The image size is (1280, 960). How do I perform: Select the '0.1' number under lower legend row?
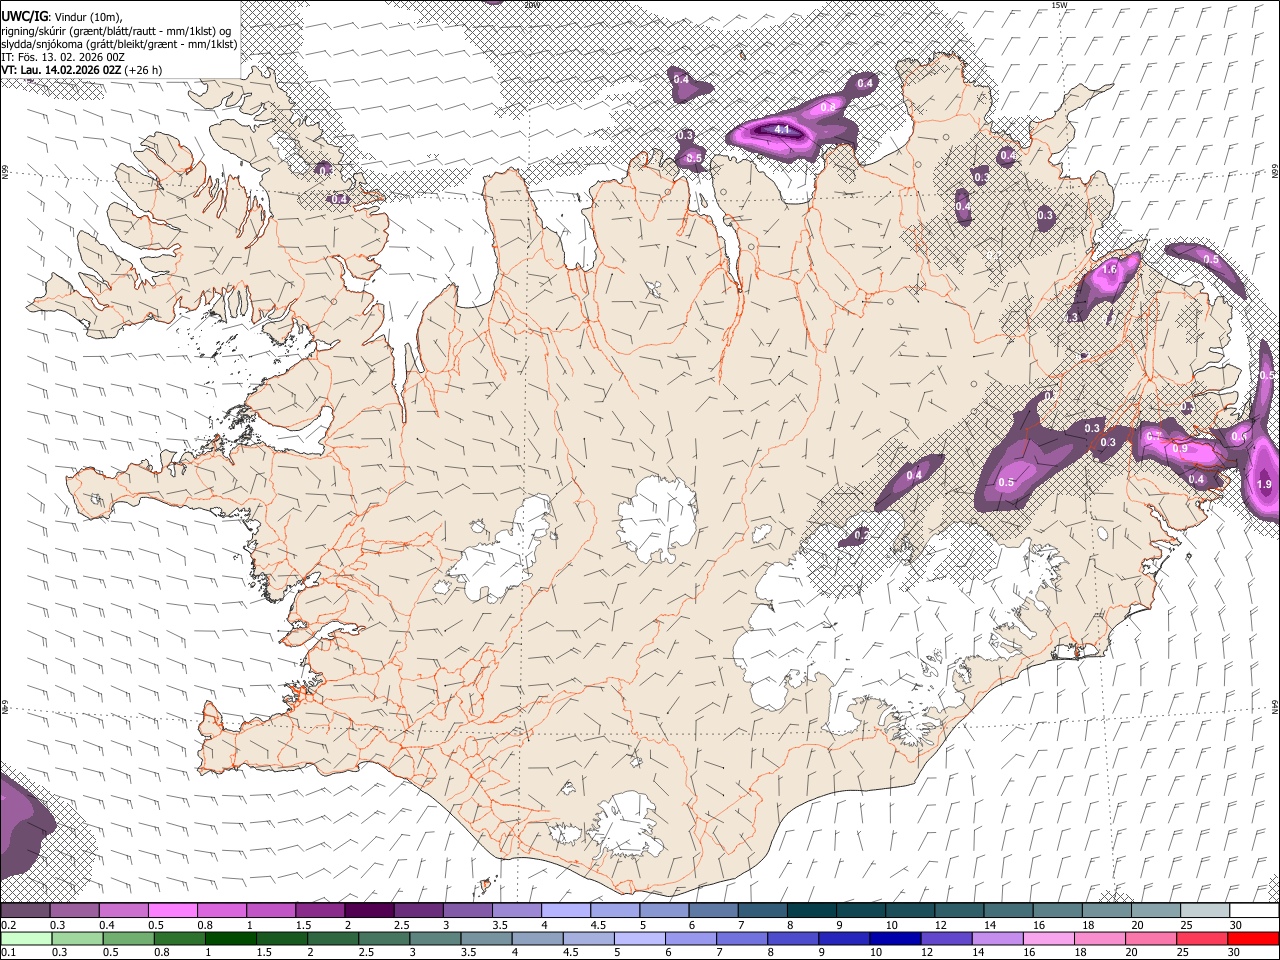(x=7, y=953)
